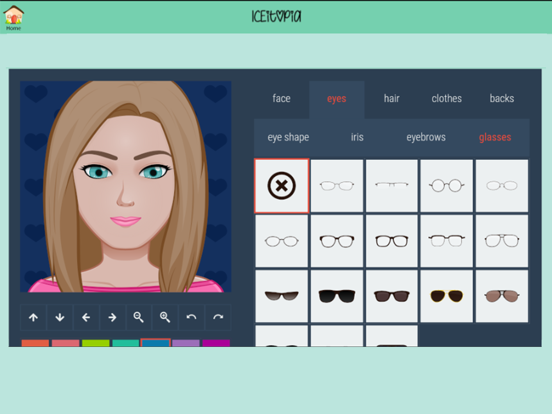Screen dimensions: 552x414
Task: Pick the blue color swatch
Action: [156, 343]
